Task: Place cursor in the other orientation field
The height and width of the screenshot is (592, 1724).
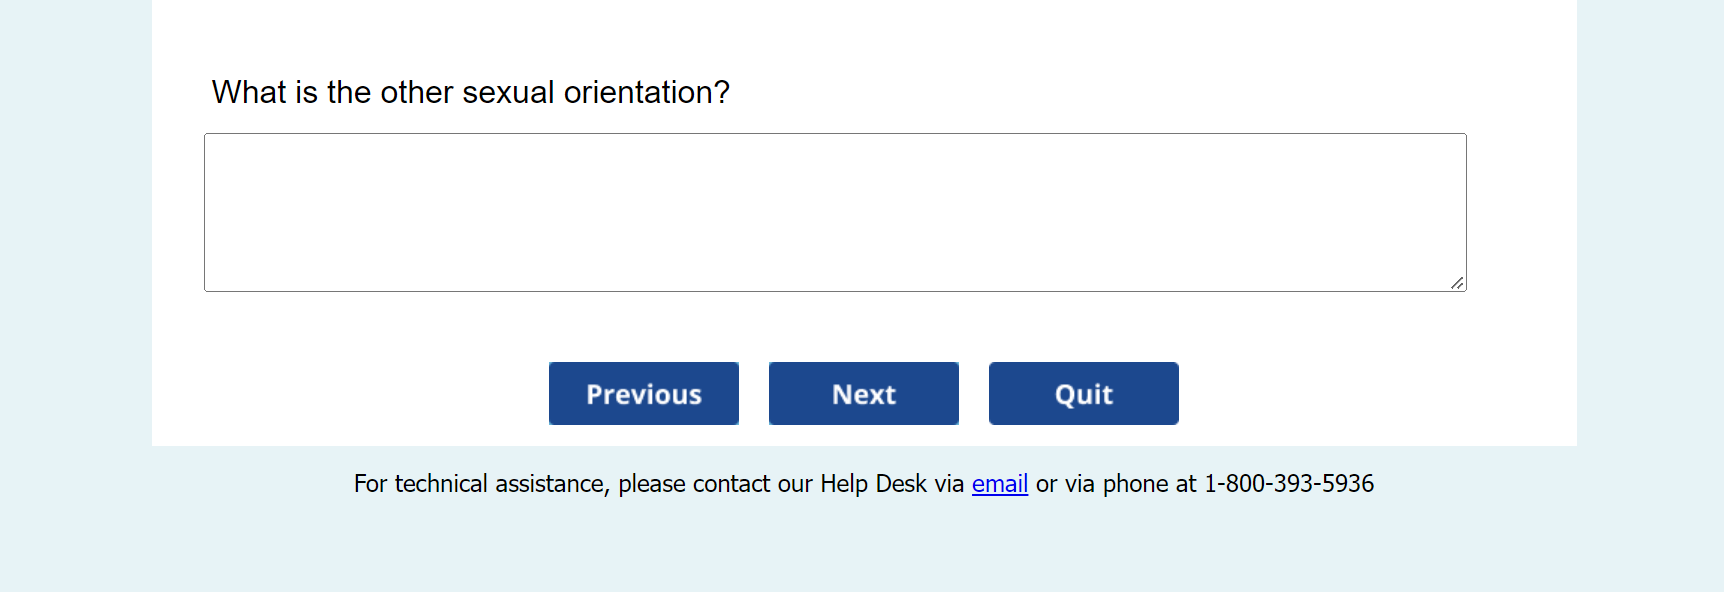Action: pos(835,212)
